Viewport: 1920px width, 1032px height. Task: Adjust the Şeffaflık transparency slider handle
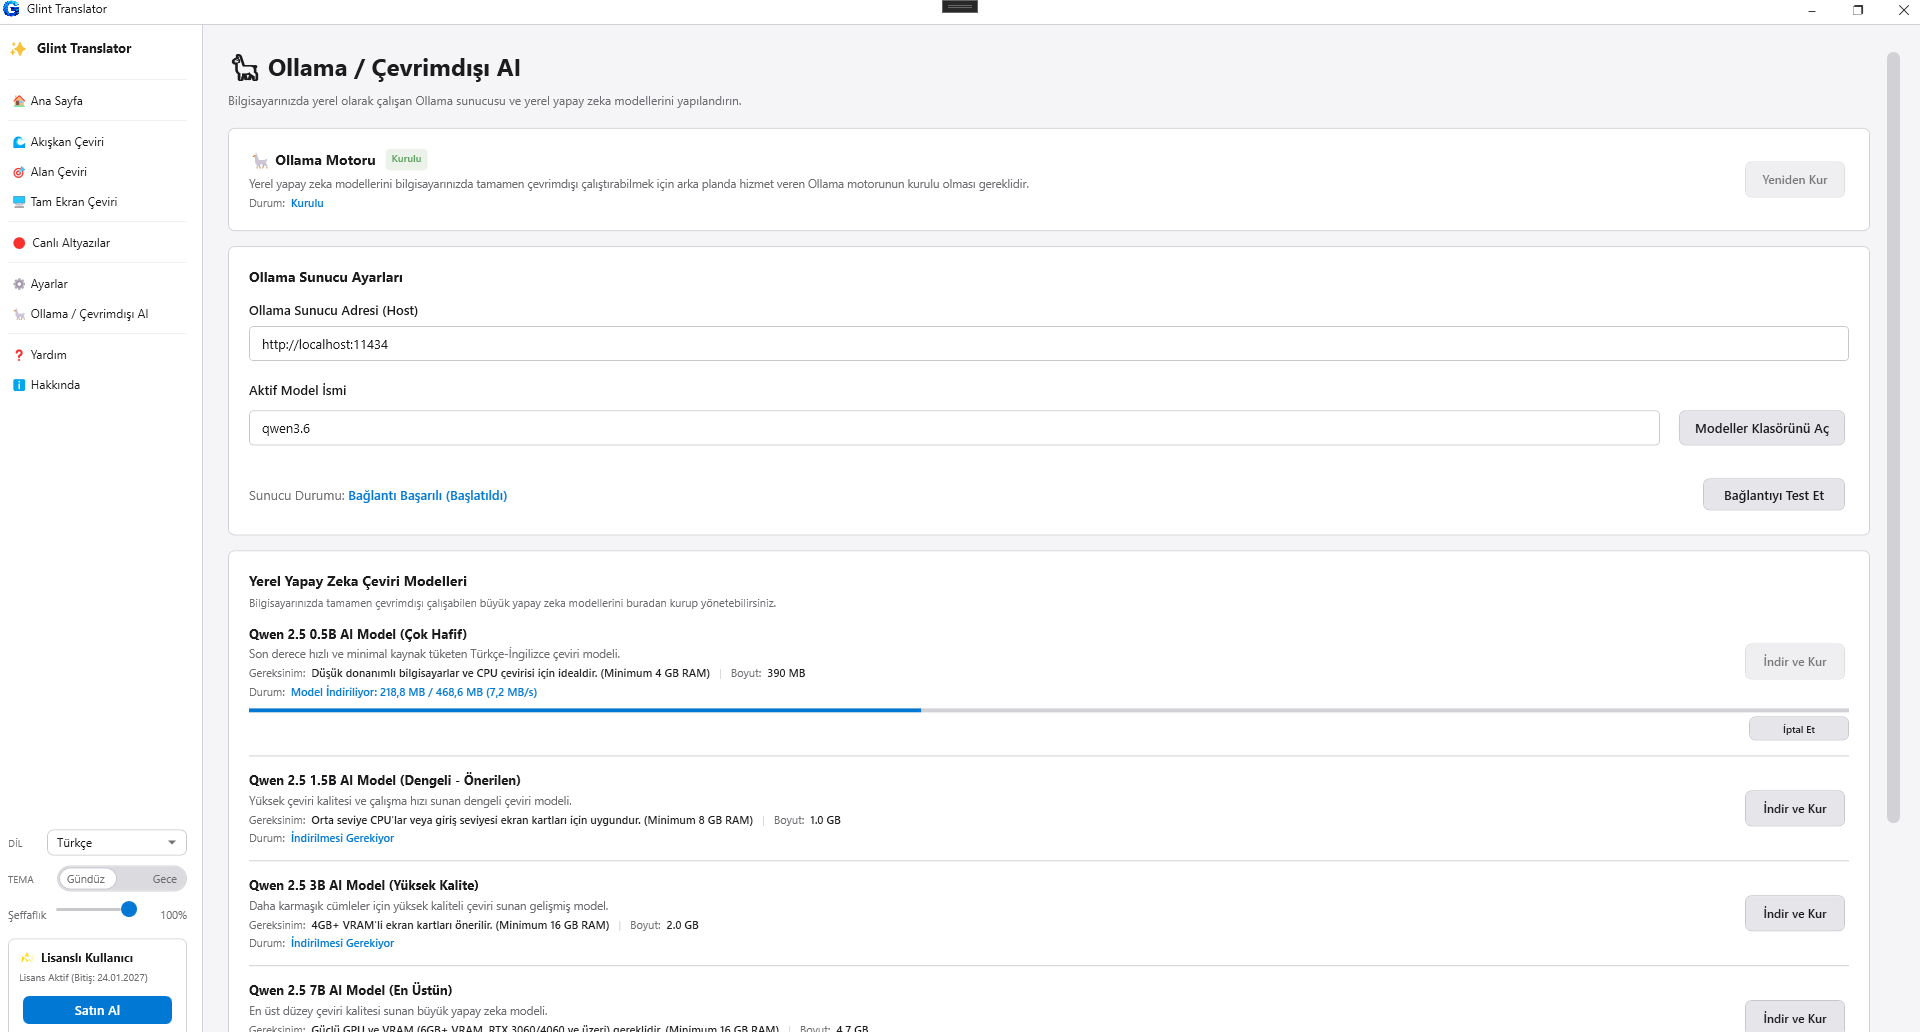(x=129, y=909)
